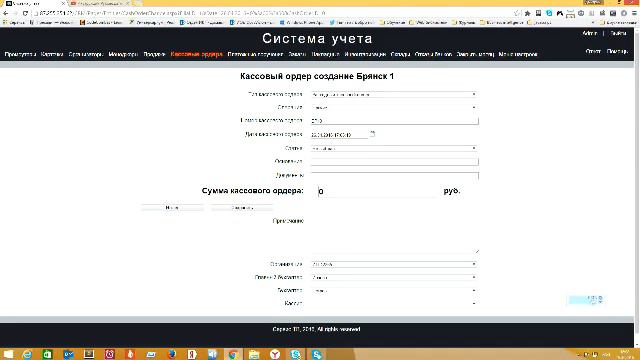Open the Windows Start button
Screen dimensions: 640x360
pyautogui.click(x=8, y=354)
